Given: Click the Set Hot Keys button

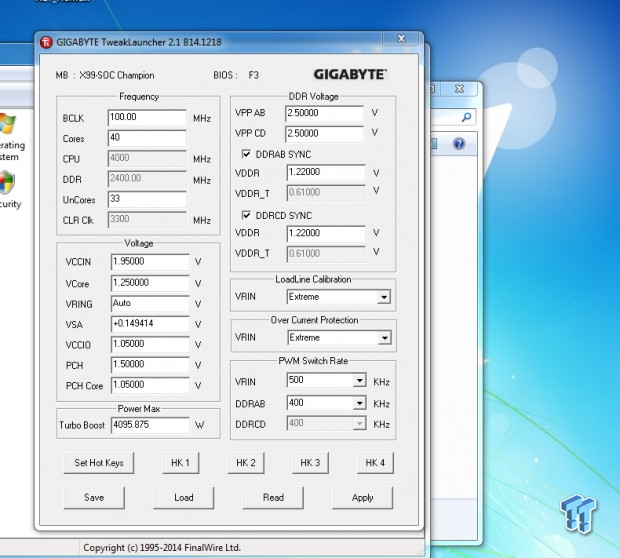Looking at the screenshot, I should [x=99, y=463].
